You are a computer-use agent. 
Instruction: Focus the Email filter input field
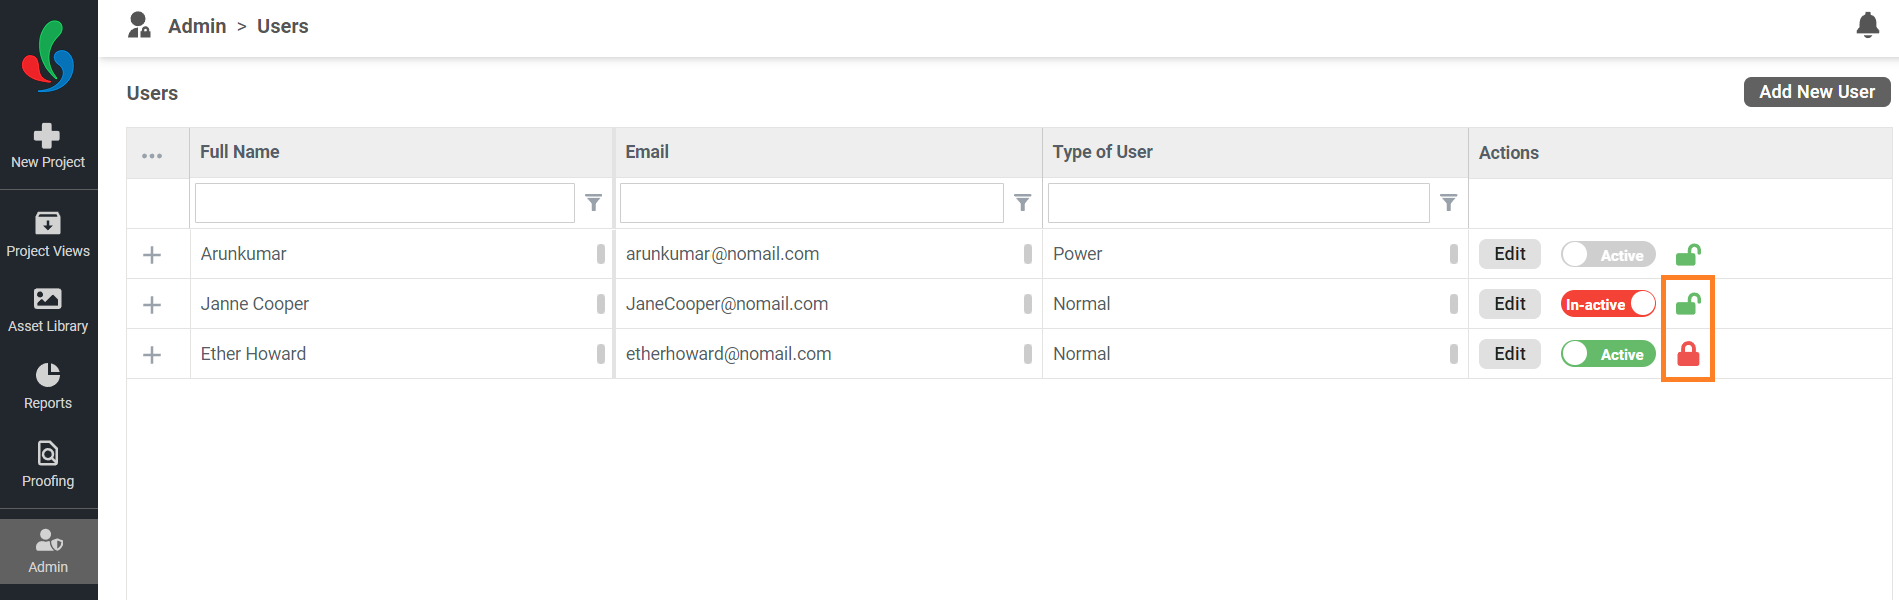click(811, 203)
